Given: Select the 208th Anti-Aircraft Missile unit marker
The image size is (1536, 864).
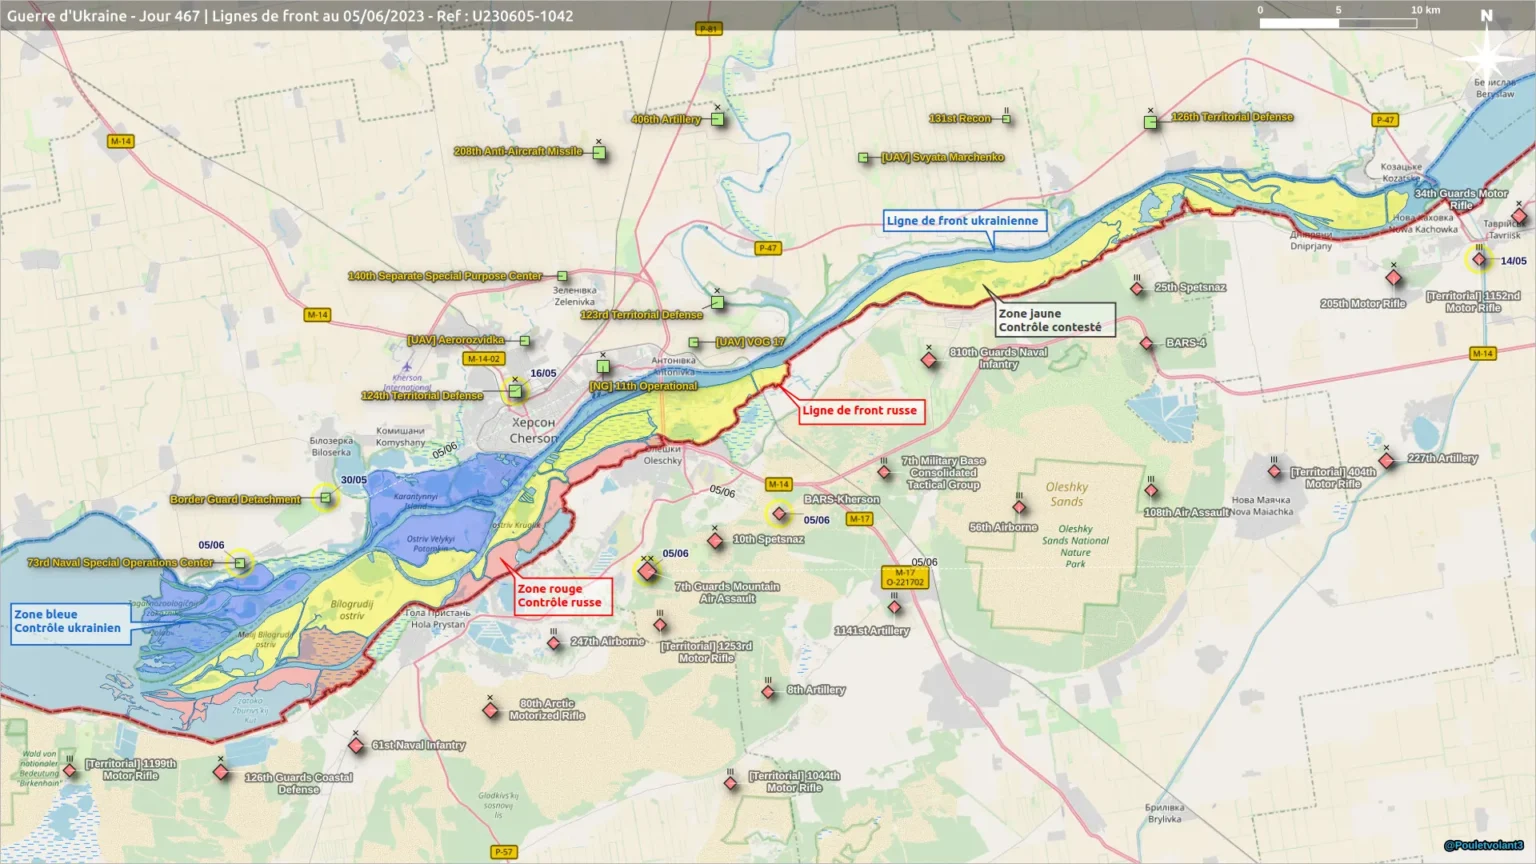Looking at the screenshot, I should pyautogui.click(x=599, y=152).
